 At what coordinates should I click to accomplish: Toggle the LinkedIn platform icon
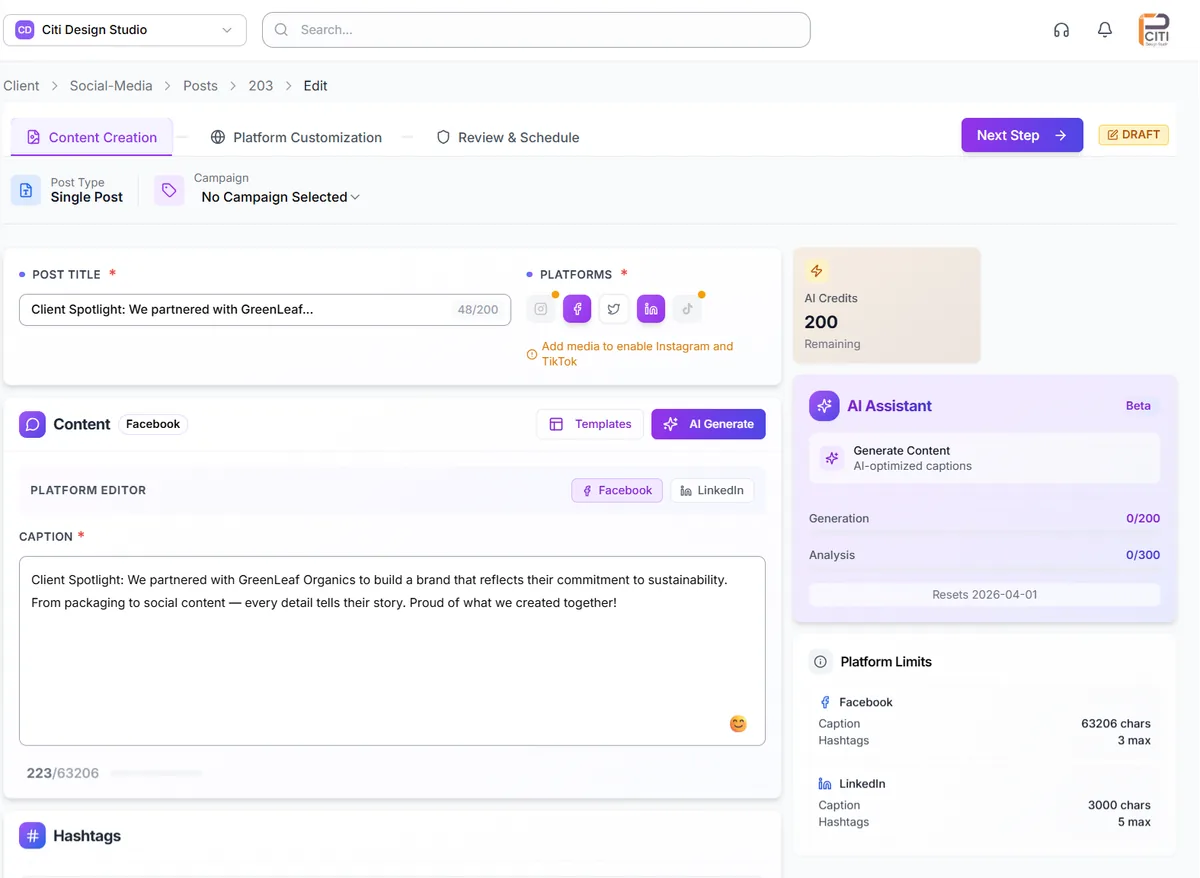651,309
